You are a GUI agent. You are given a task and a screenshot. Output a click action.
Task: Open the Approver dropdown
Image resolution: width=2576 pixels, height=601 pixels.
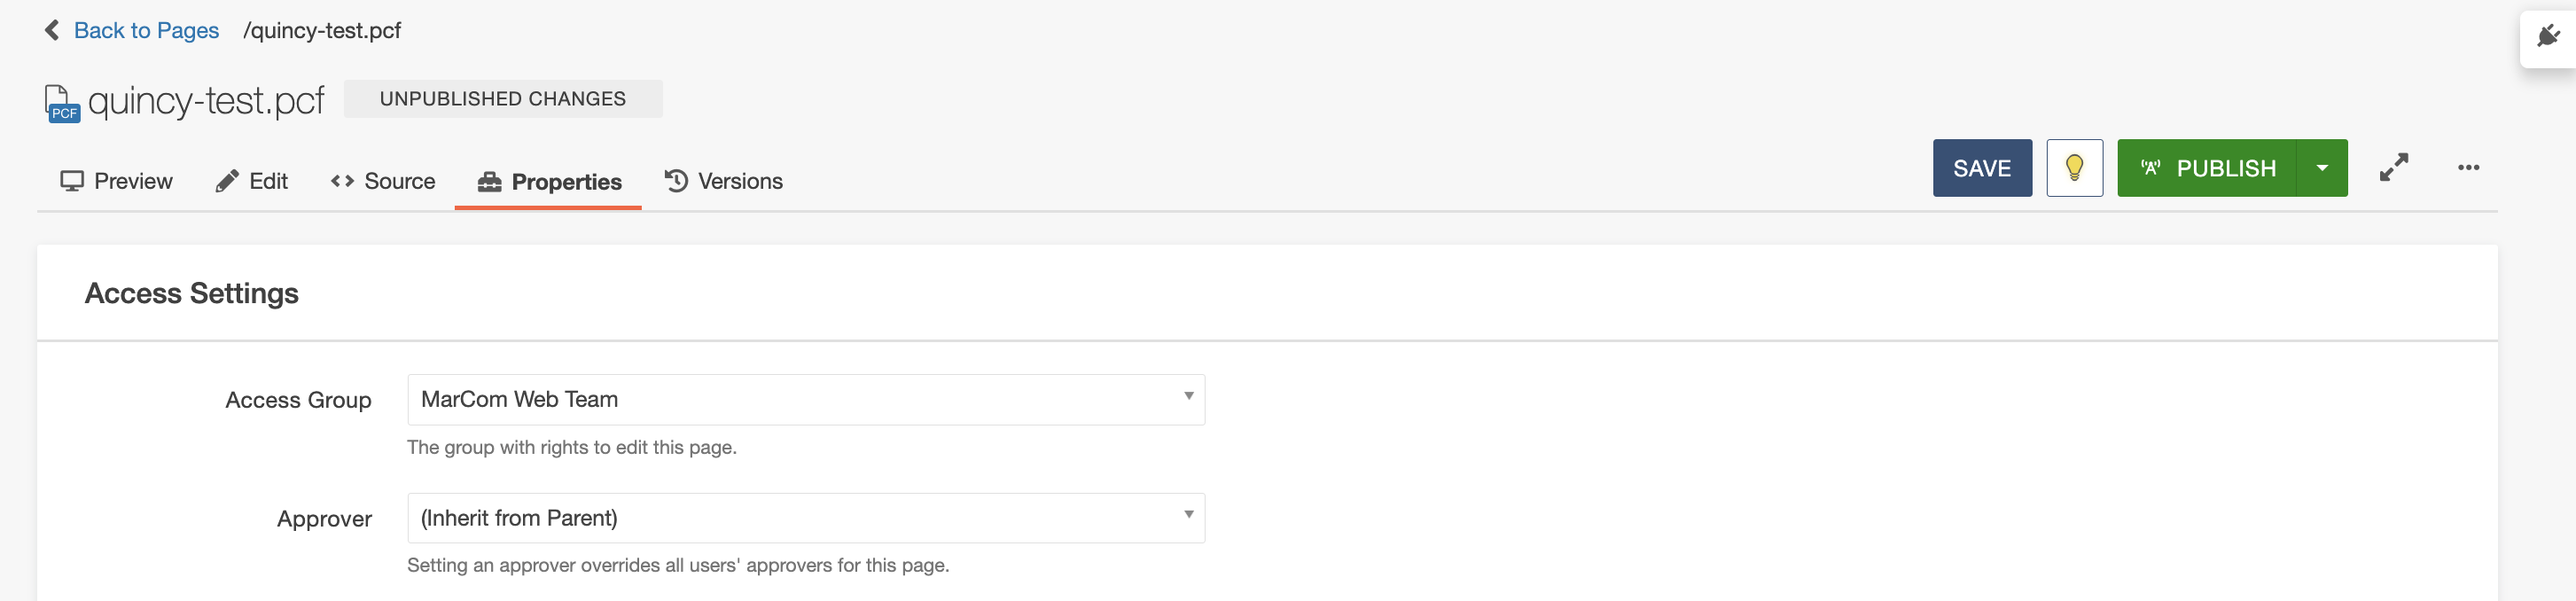(x=805, y=518)
